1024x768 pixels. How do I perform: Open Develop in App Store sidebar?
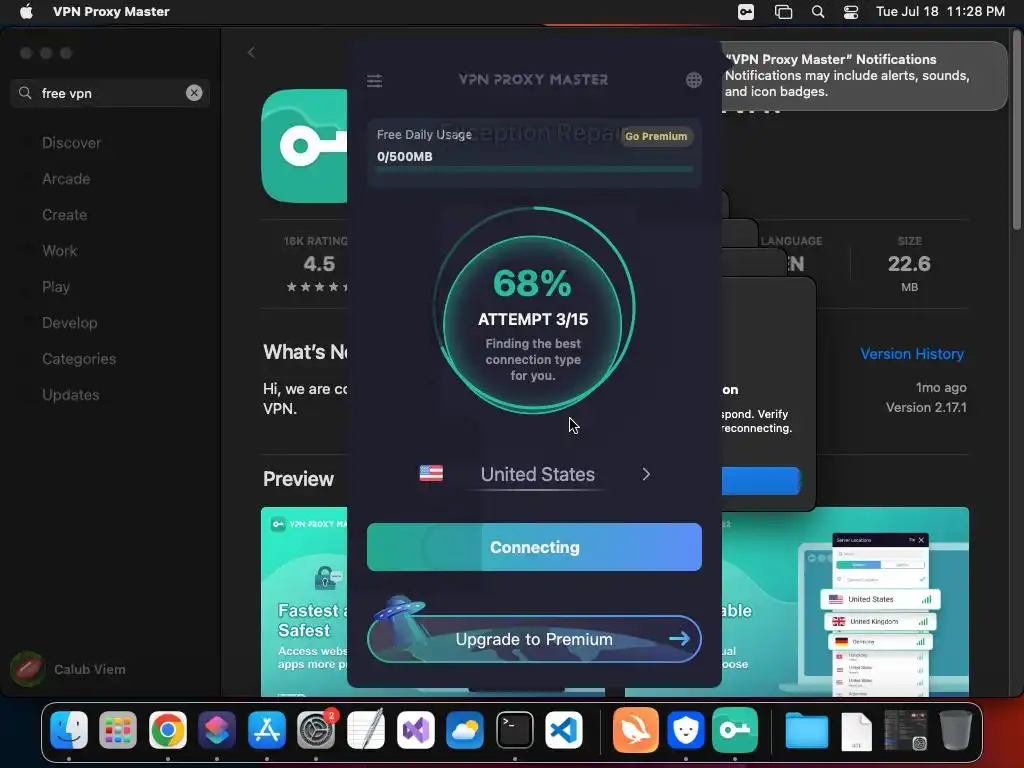click(x=69, y=323)
